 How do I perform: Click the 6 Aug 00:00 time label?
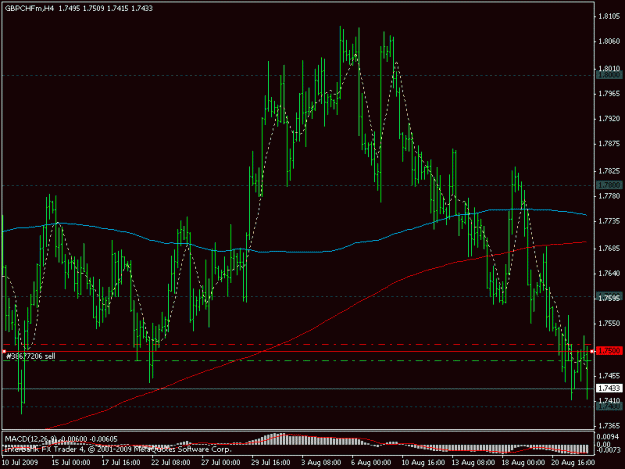pos(371,462)
